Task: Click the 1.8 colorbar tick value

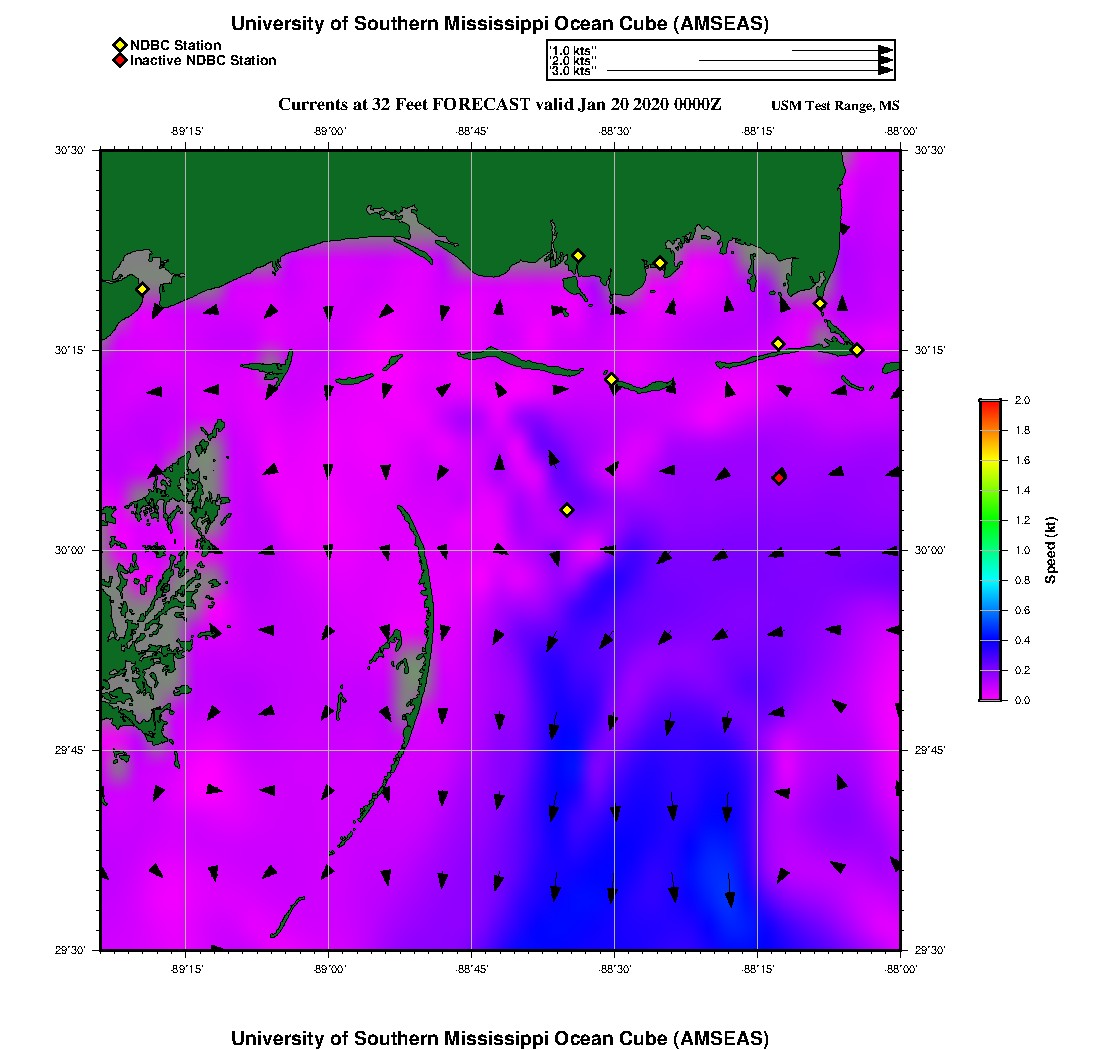Action: coord(1022,430)
